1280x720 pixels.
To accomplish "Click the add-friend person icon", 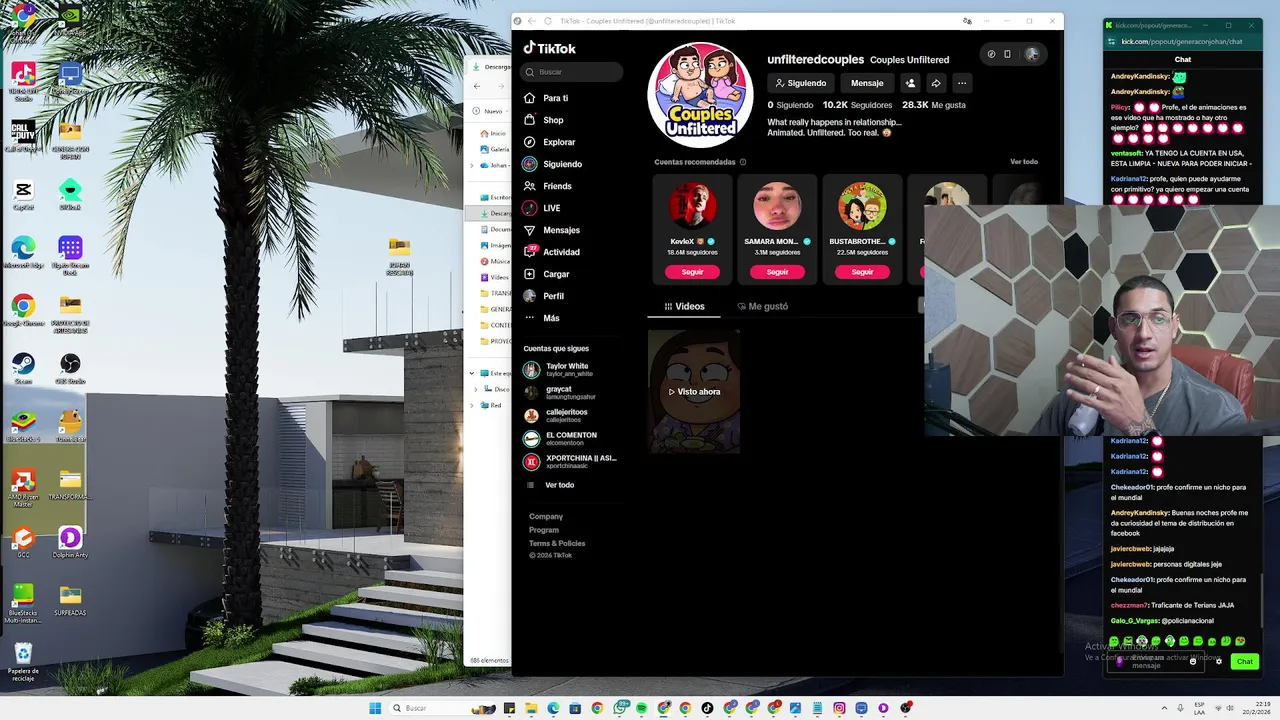I will (910, 83).
